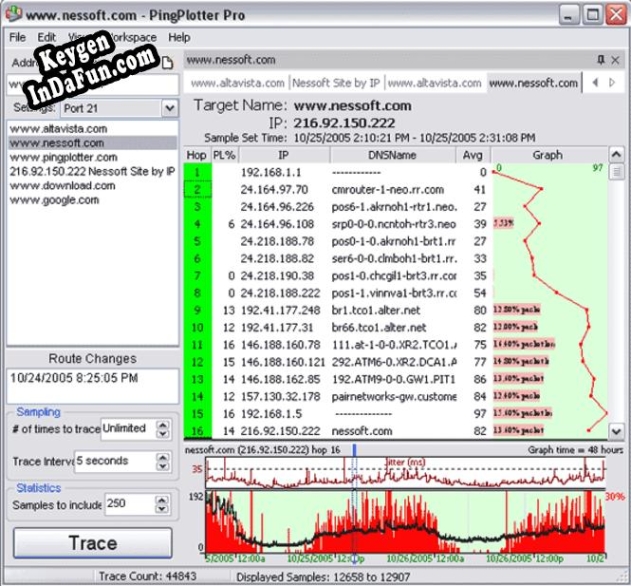
Task: Select www.nessoft.com in the target list
Action: [93, 143]
